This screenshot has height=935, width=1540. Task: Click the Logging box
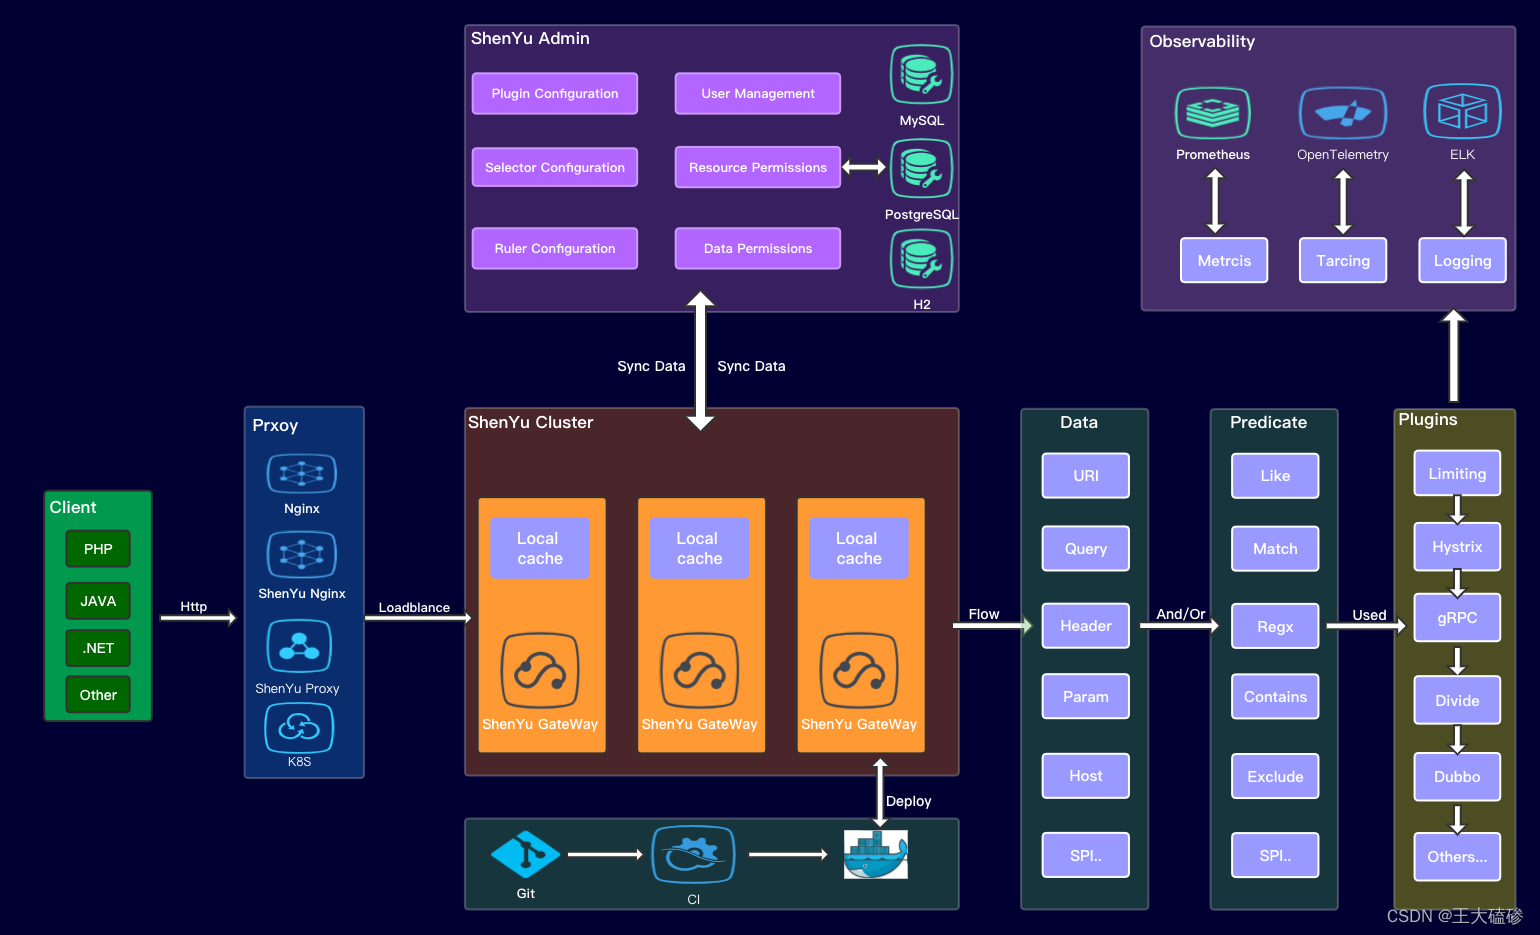1462,260
